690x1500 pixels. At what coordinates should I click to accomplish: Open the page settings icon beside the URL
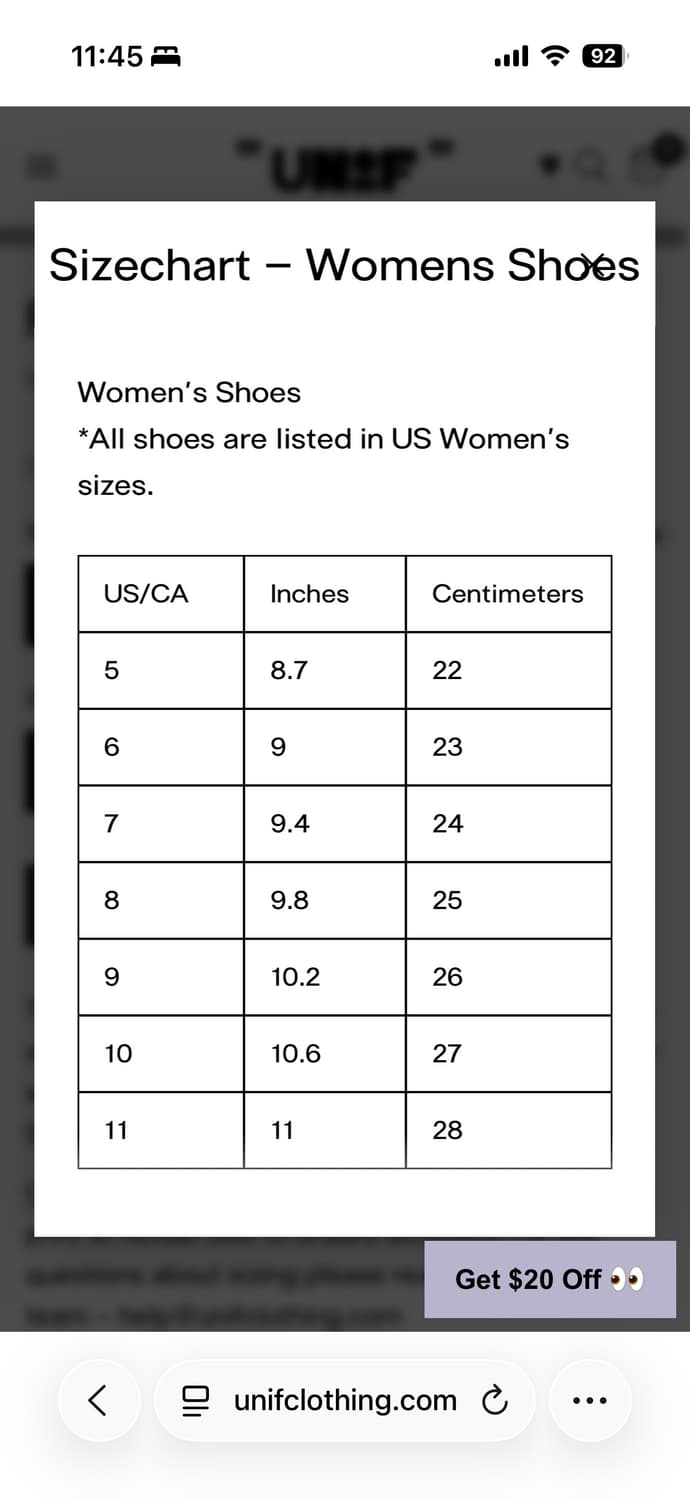click(x=194, y=1401)
